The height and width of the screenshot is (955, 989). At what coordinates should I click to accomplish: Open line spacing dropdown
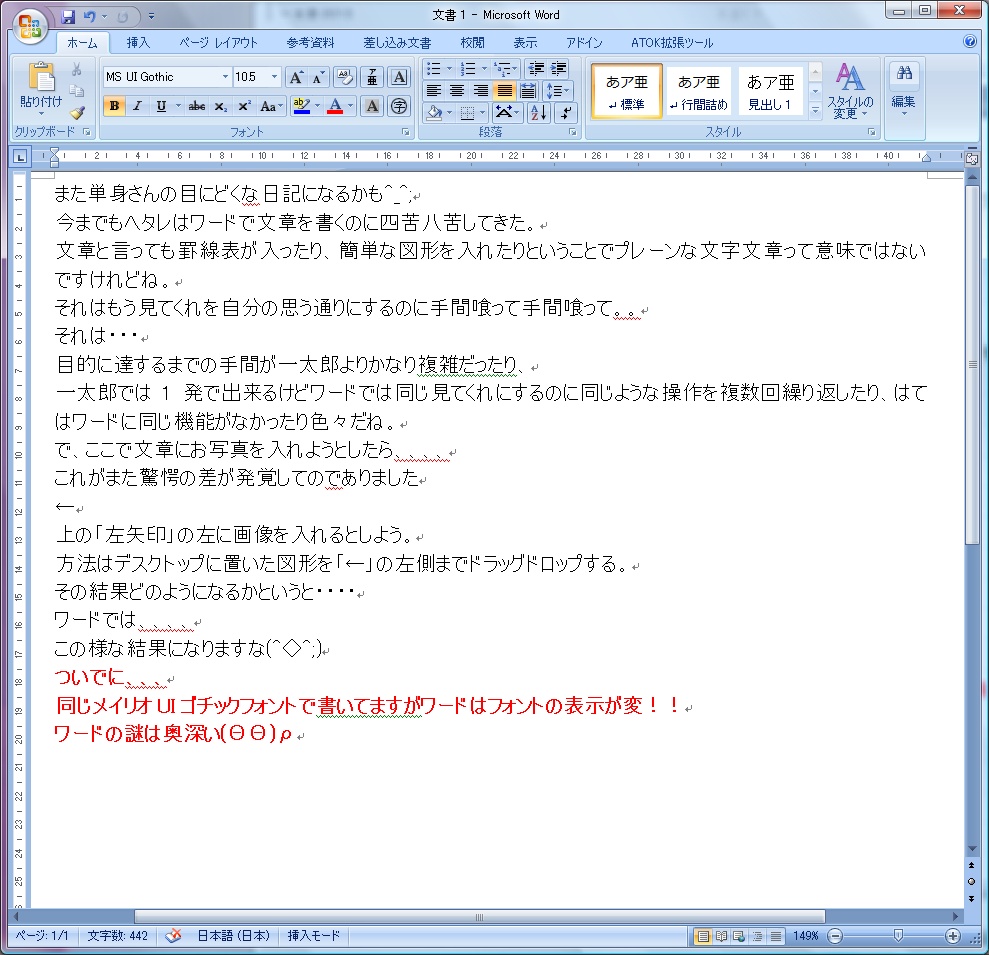pos(557,91)
